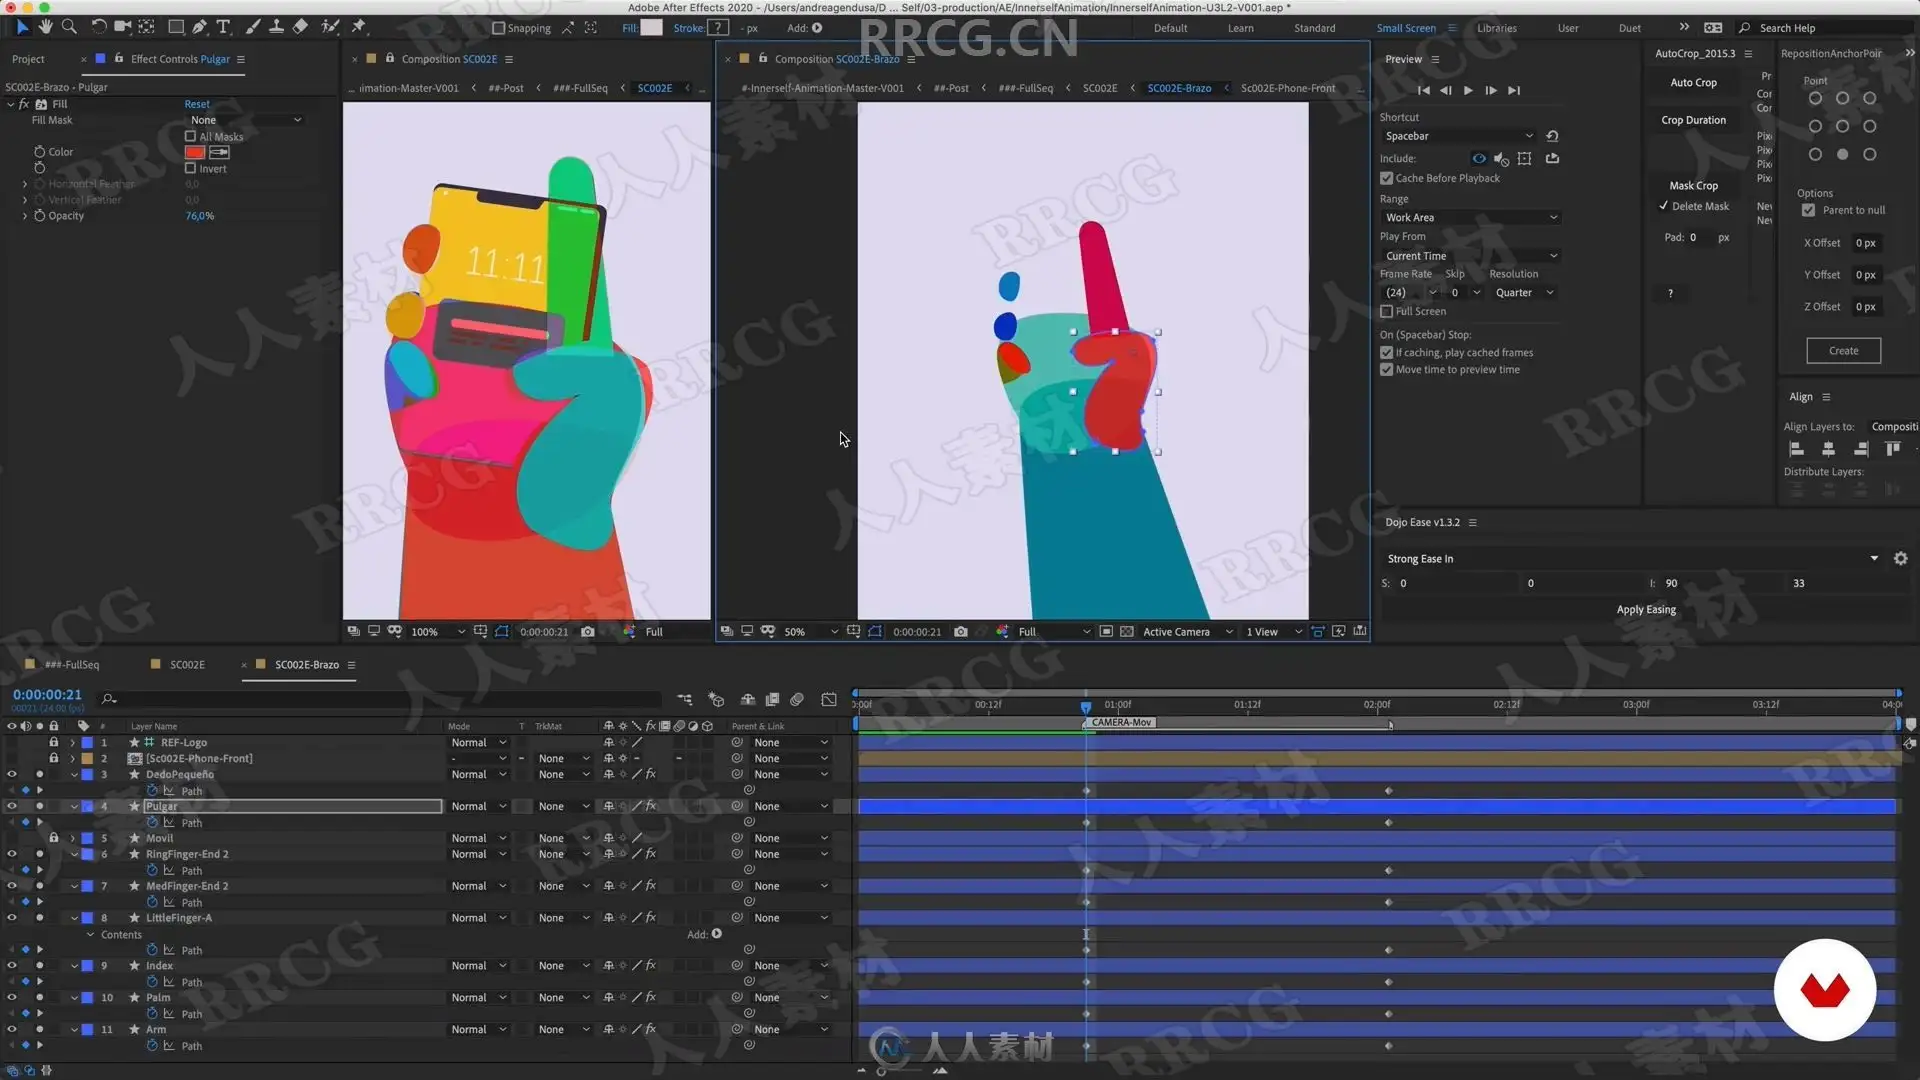Select the Pen tool
This screenshot has width=1920, height=1080.
tap(200, 27)
